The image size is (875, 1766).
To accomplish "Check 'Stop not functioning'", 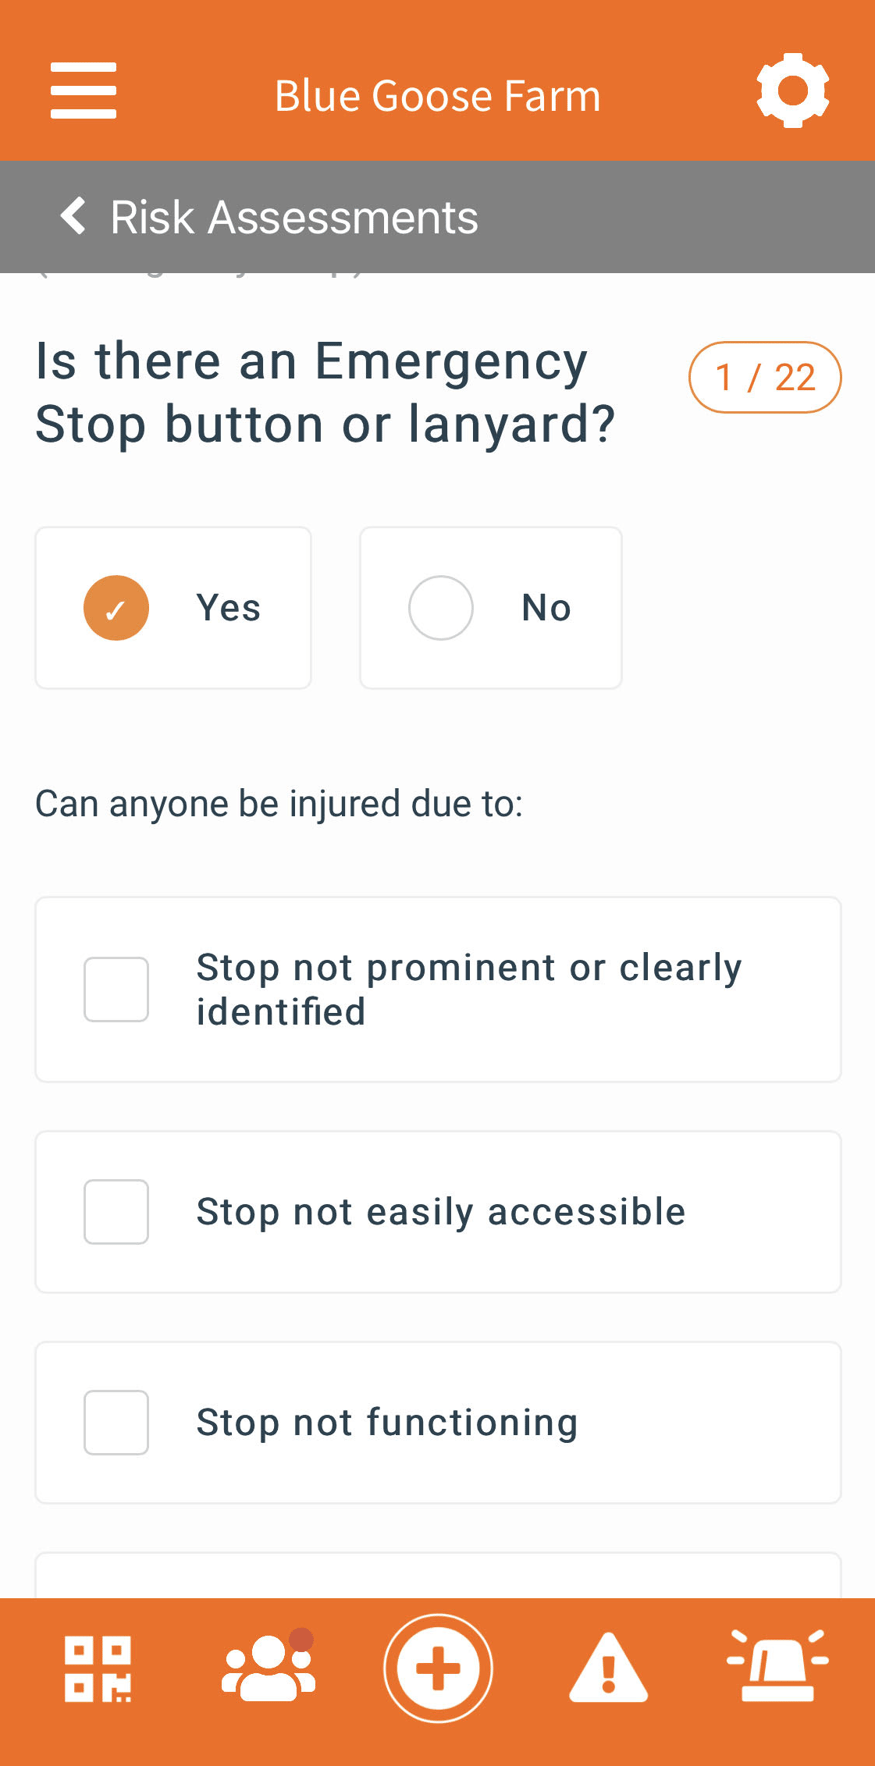I will [116, 1421].
